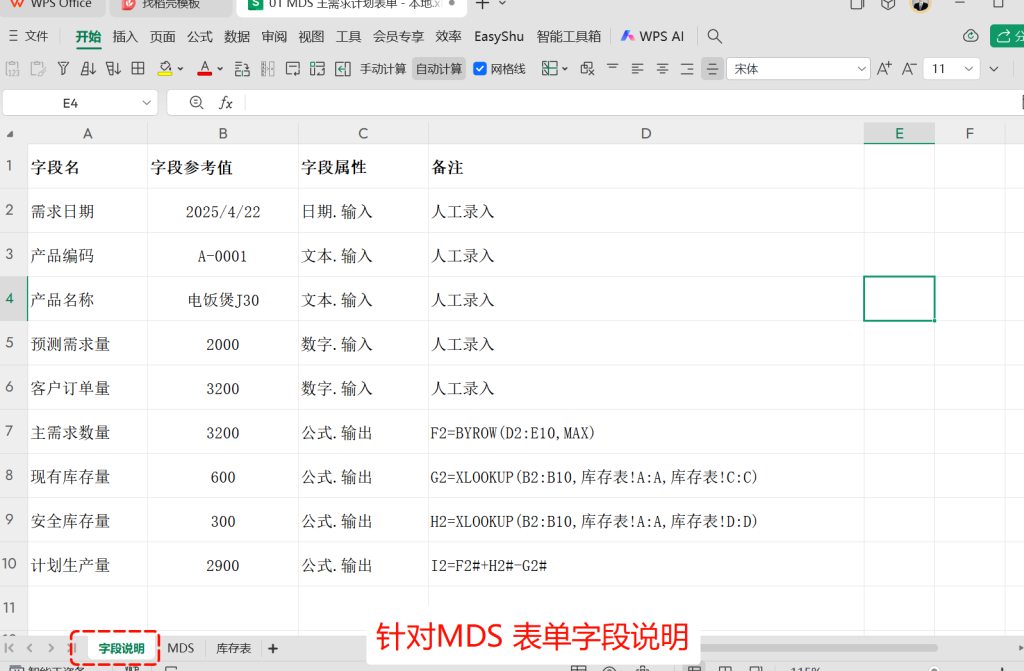
Task: Switch to the 公式 ribbon tab
Action: [x=199, y=37]
